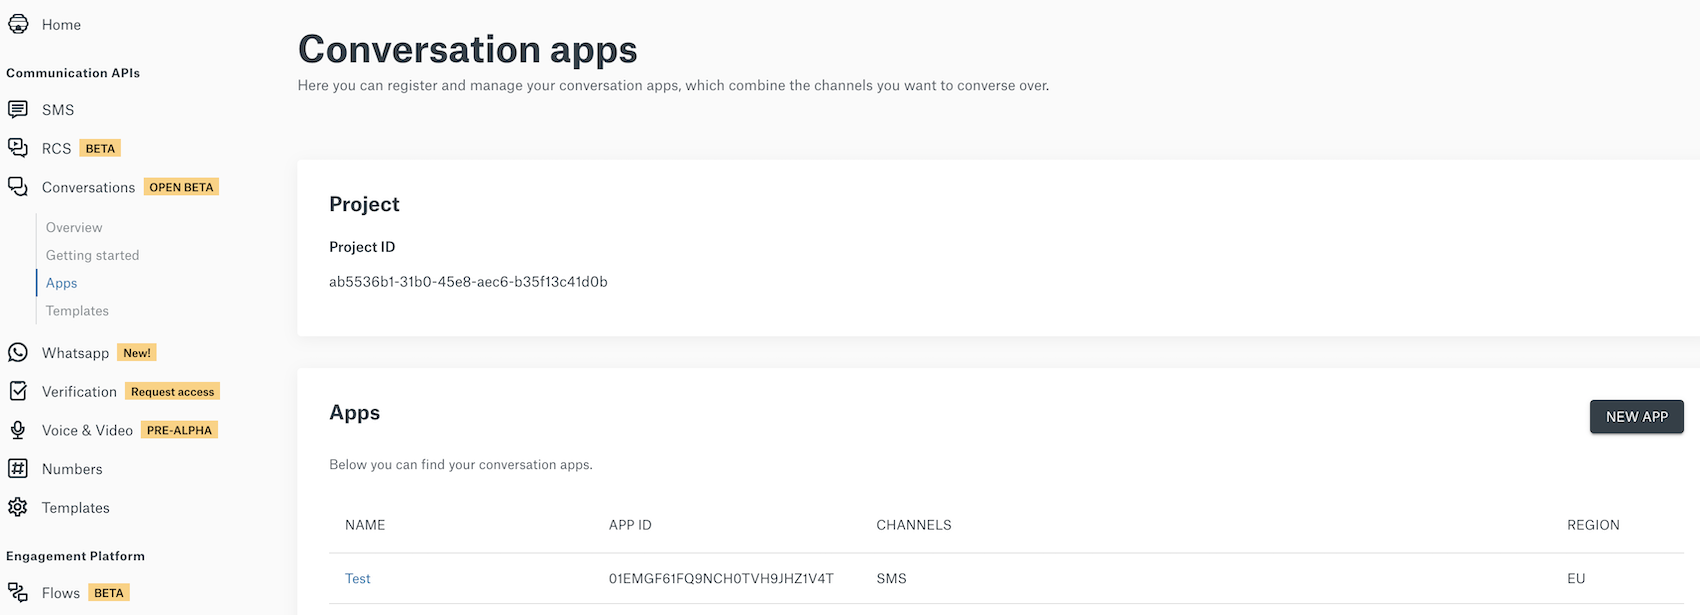Click the Test app's App ID value
1700x615 pixels.
[x=721, y=579]
